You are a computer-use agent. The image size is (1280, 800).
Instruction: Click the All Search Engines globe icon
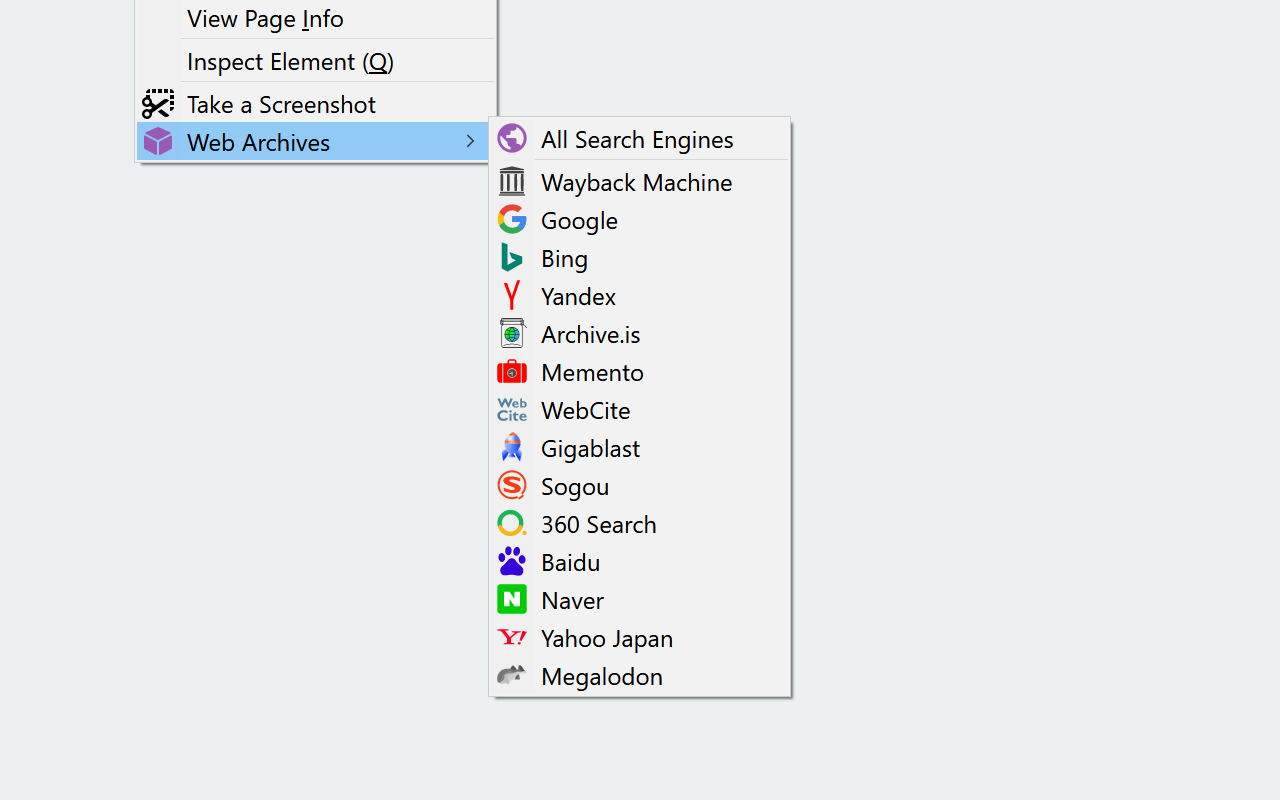pos(512,139)
